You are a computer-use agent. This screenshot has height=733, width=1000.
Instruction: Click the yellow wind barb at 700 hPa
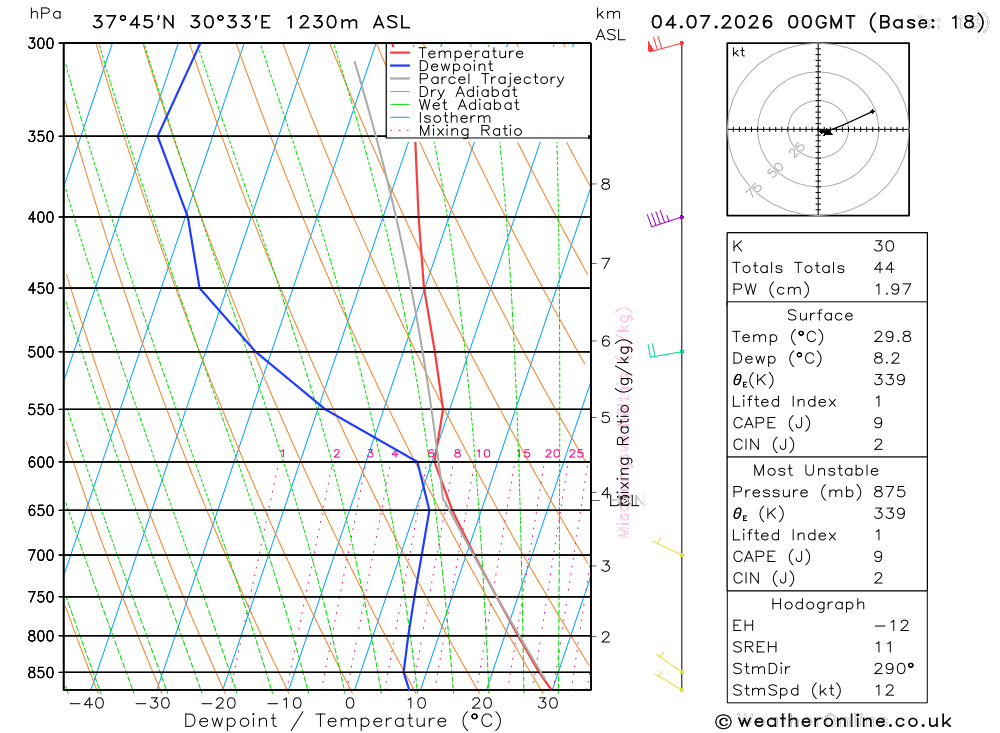(x=668, y=547)
